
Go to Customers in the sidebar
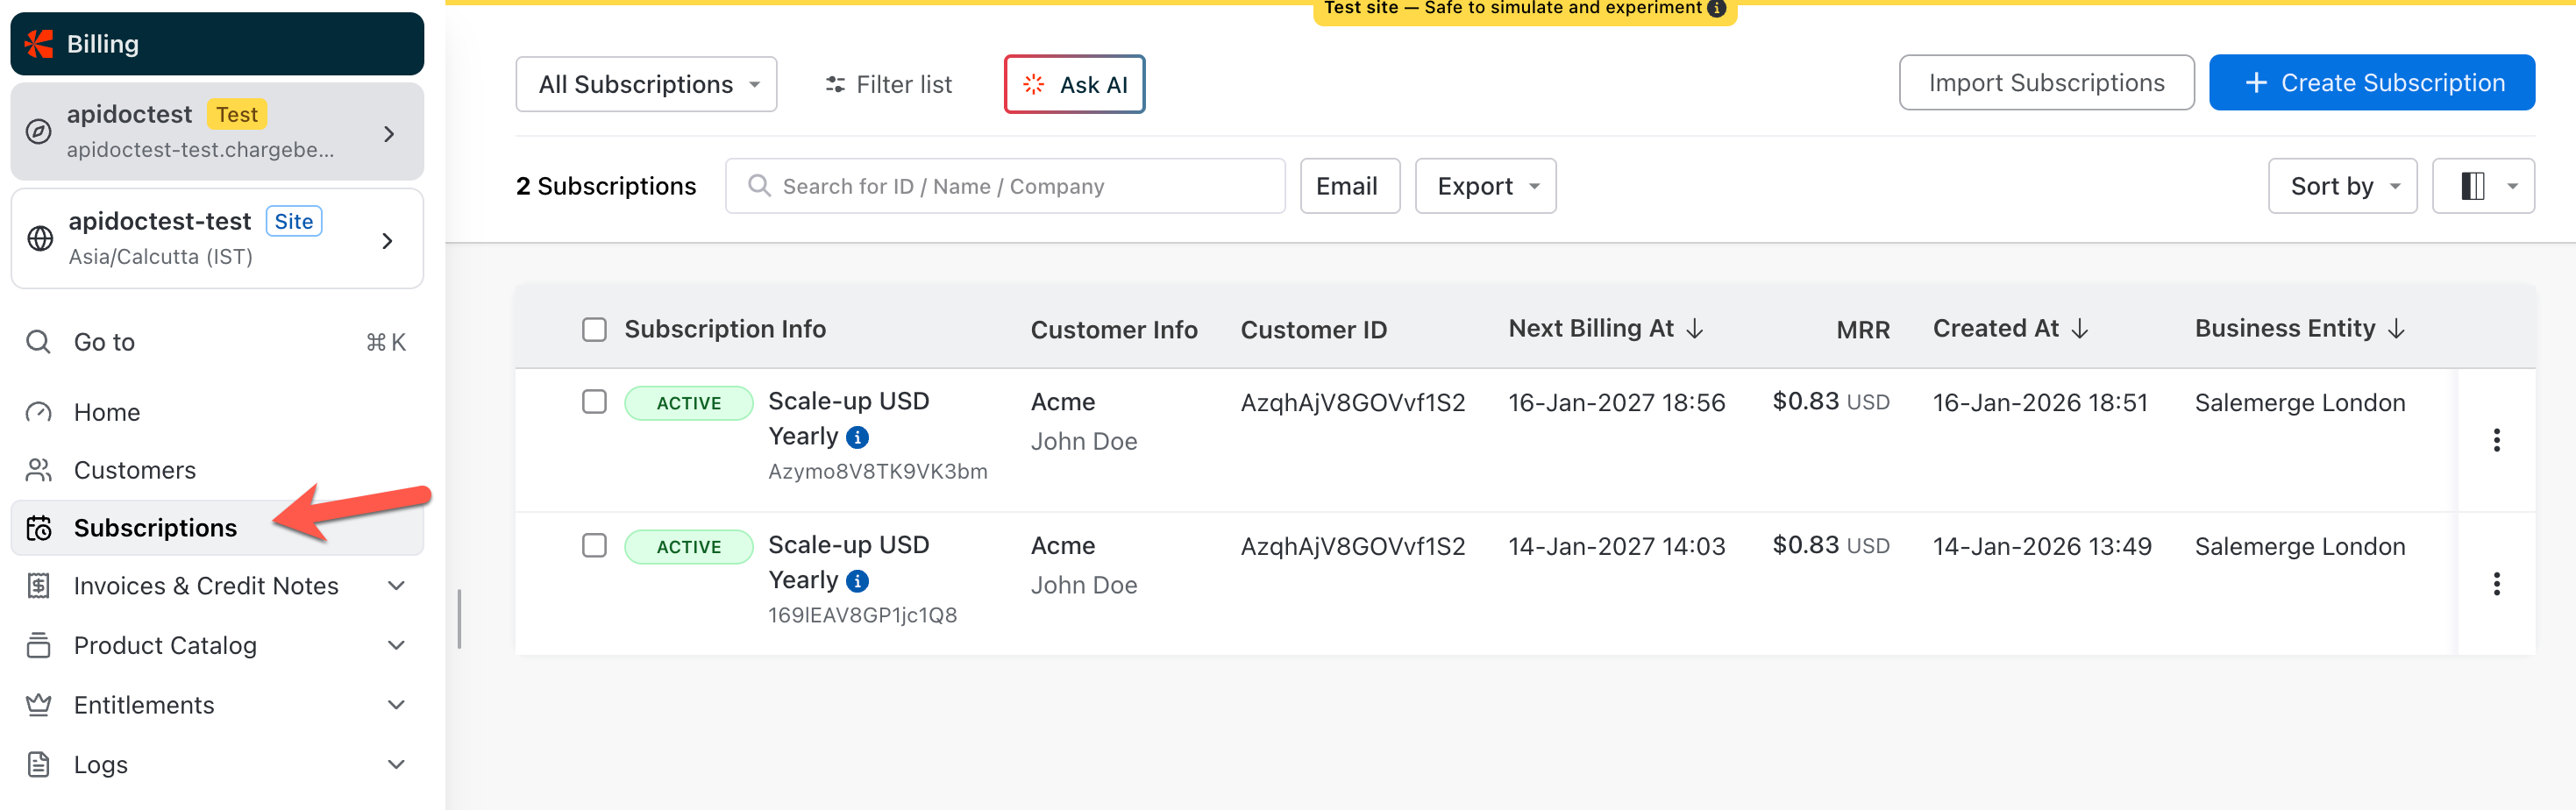coord(135,470)
